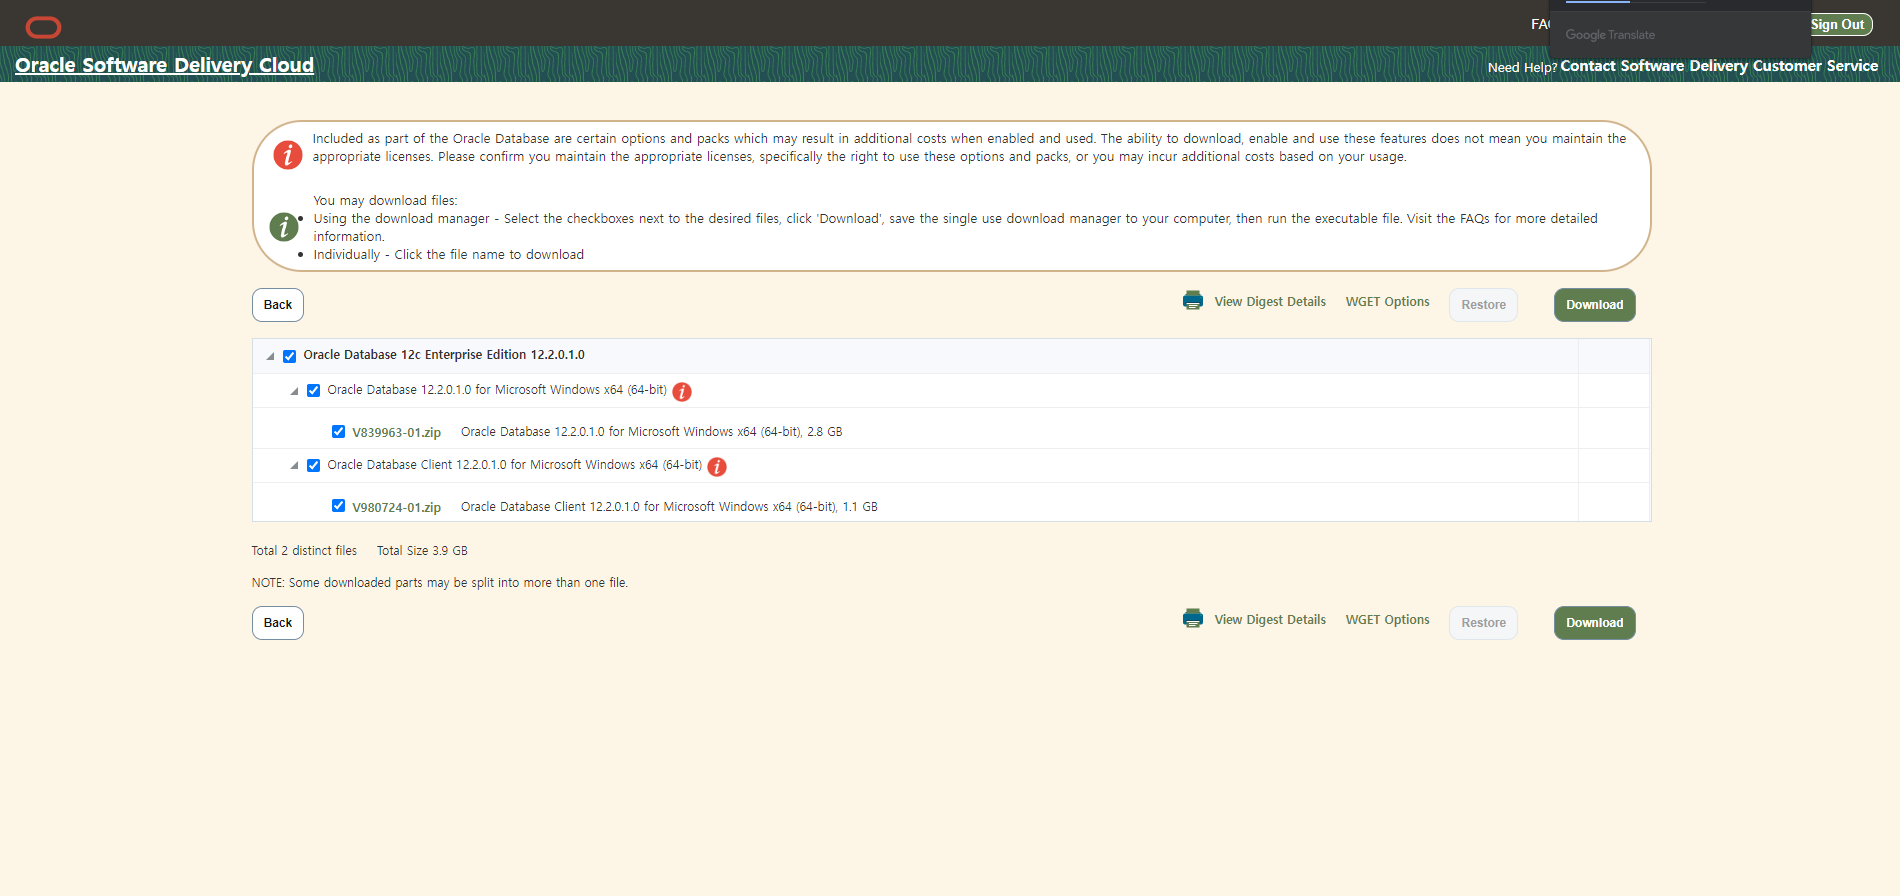Click the Sign Out button

point(1838,24)
